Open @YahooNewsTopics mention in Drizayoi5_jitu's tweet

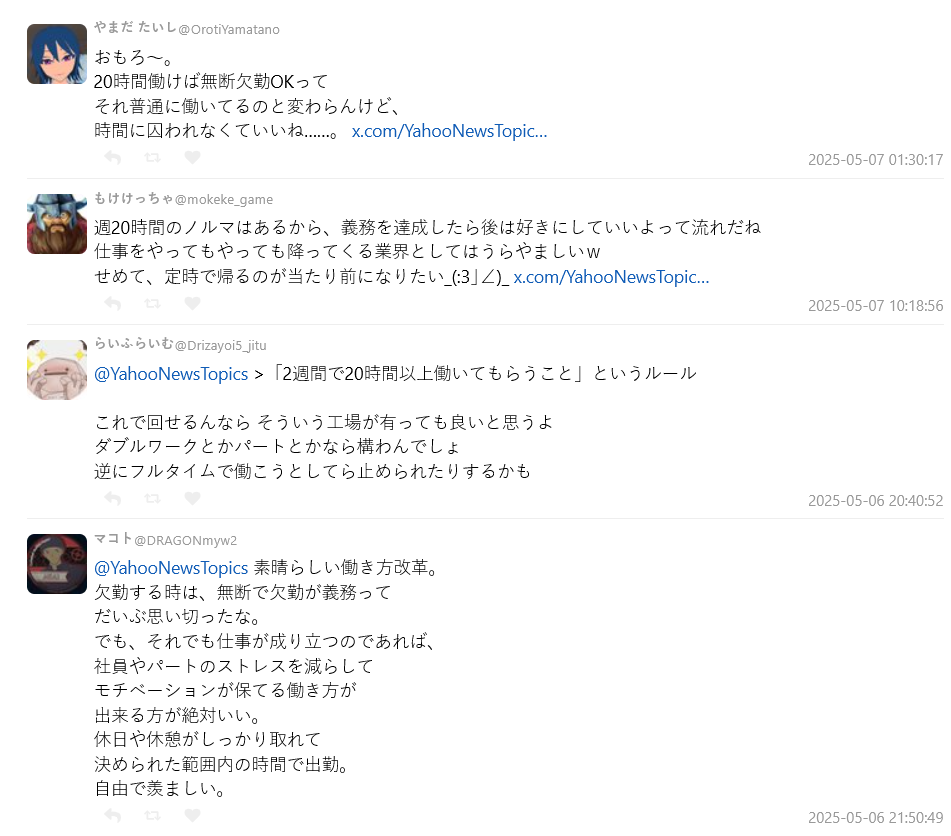click(171, 374)
